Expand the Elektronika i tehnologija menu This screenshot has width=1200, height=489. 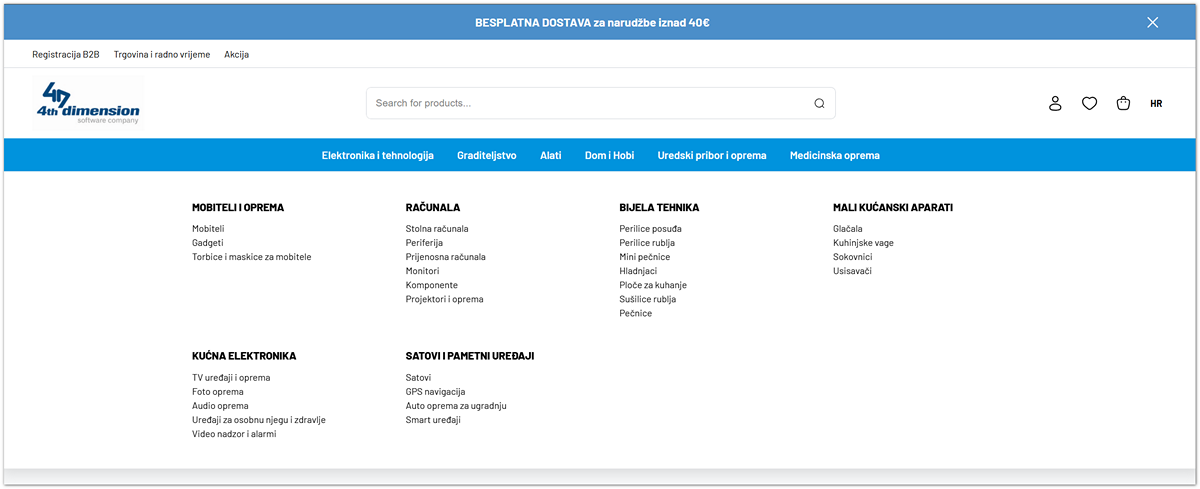377,155
